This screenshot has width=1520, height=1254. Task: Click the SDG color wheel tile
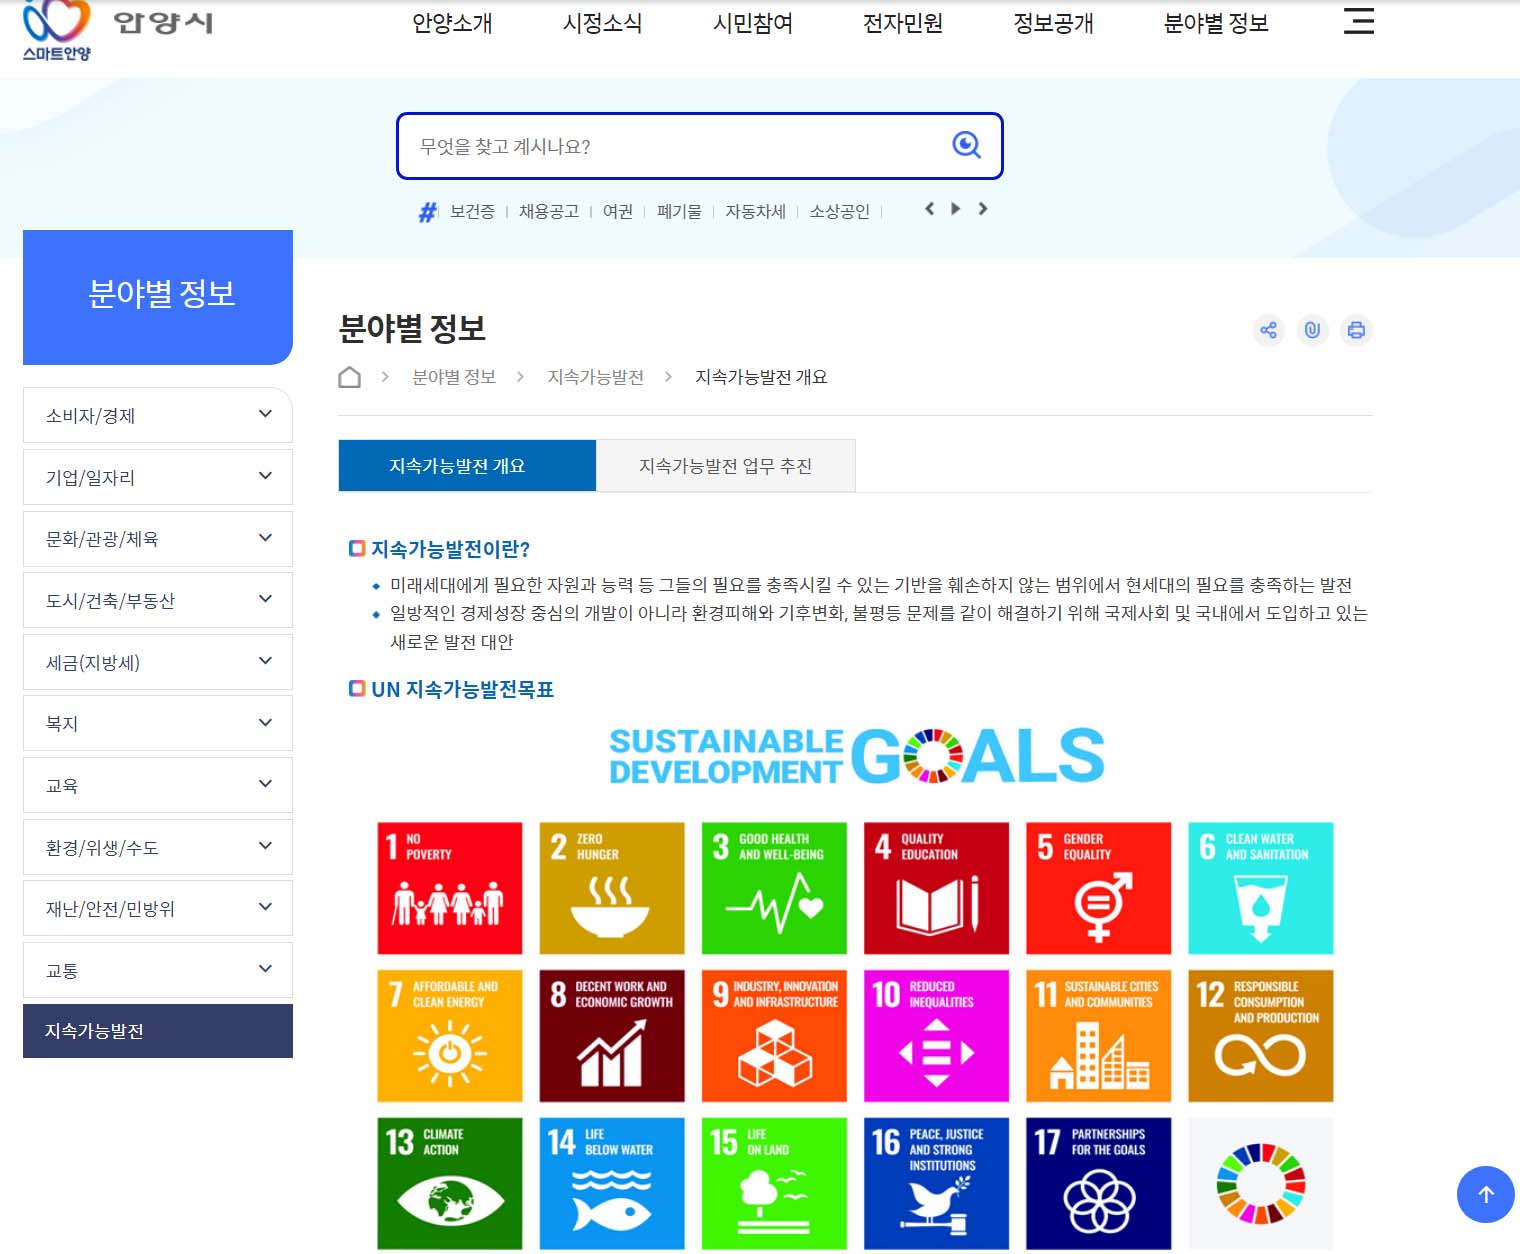(1261, 1184)
